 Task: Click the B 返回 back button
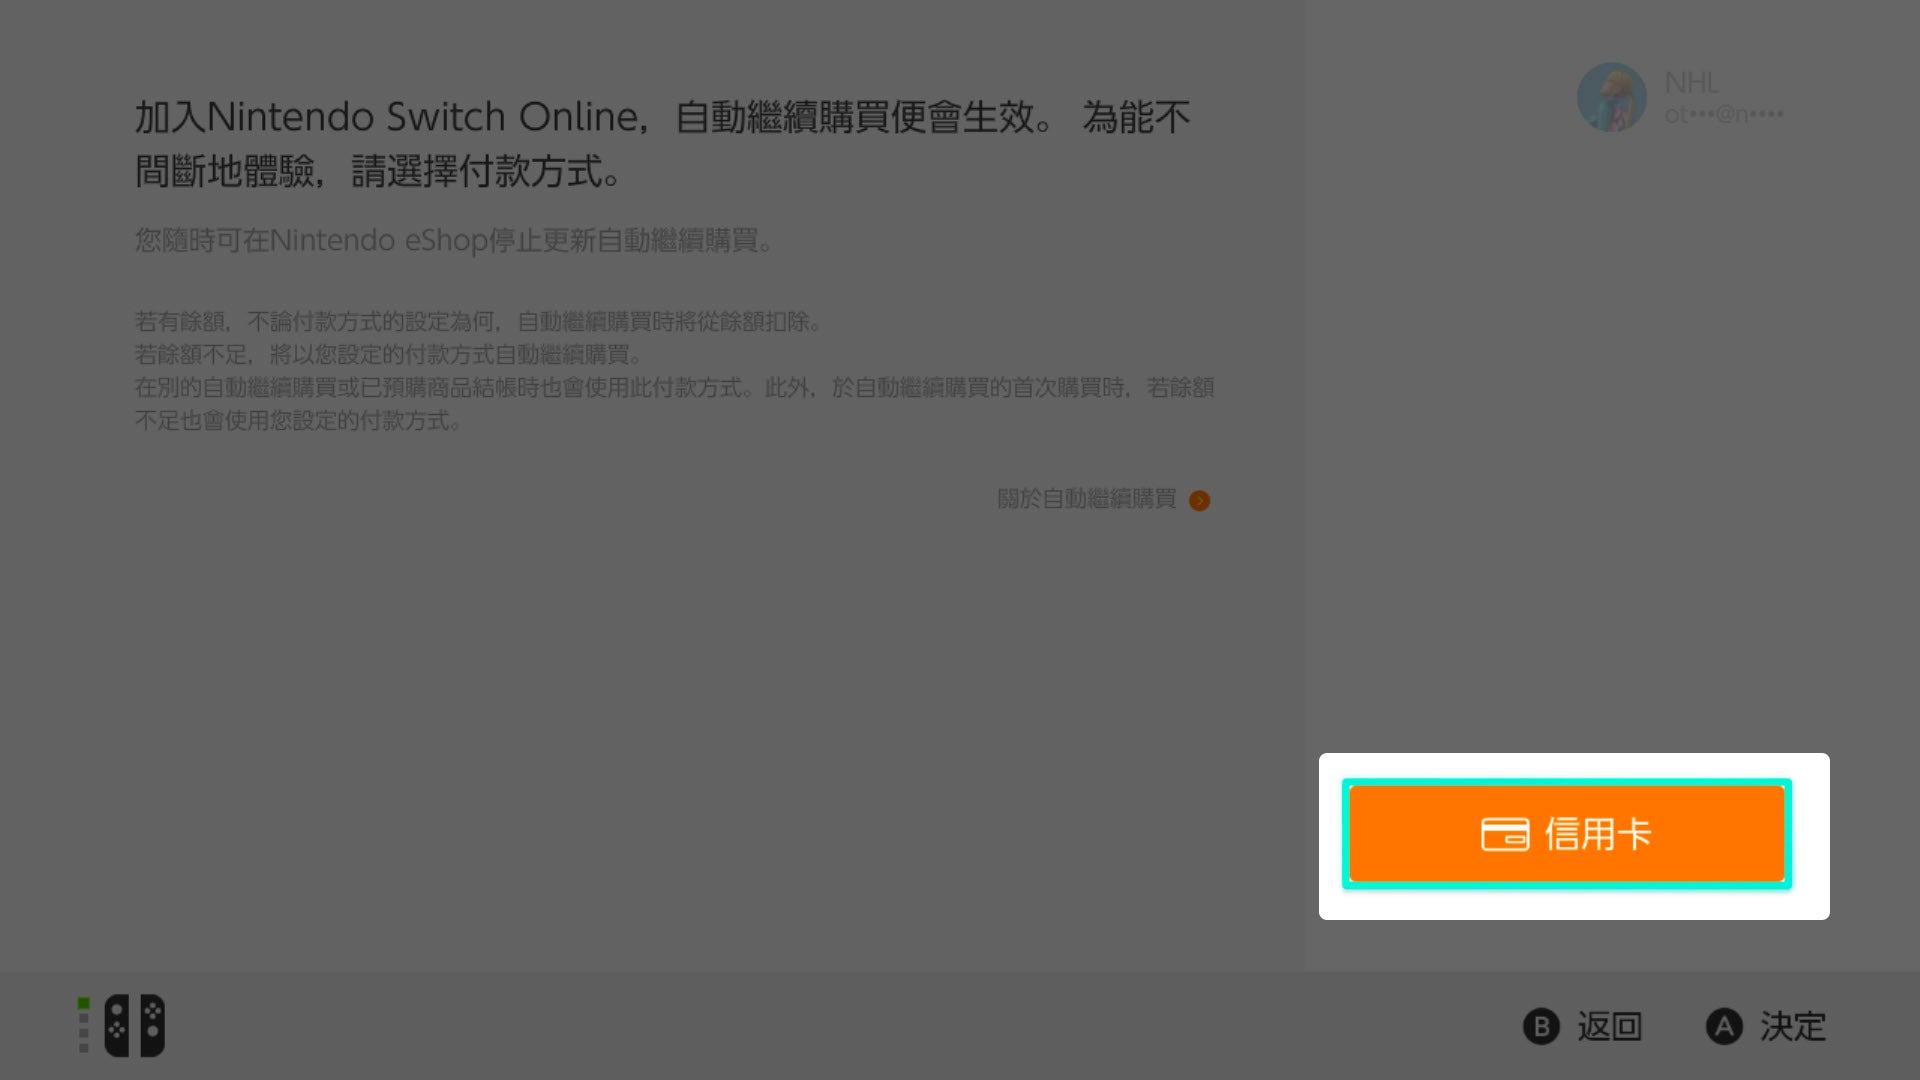tap(1582, 1026)
